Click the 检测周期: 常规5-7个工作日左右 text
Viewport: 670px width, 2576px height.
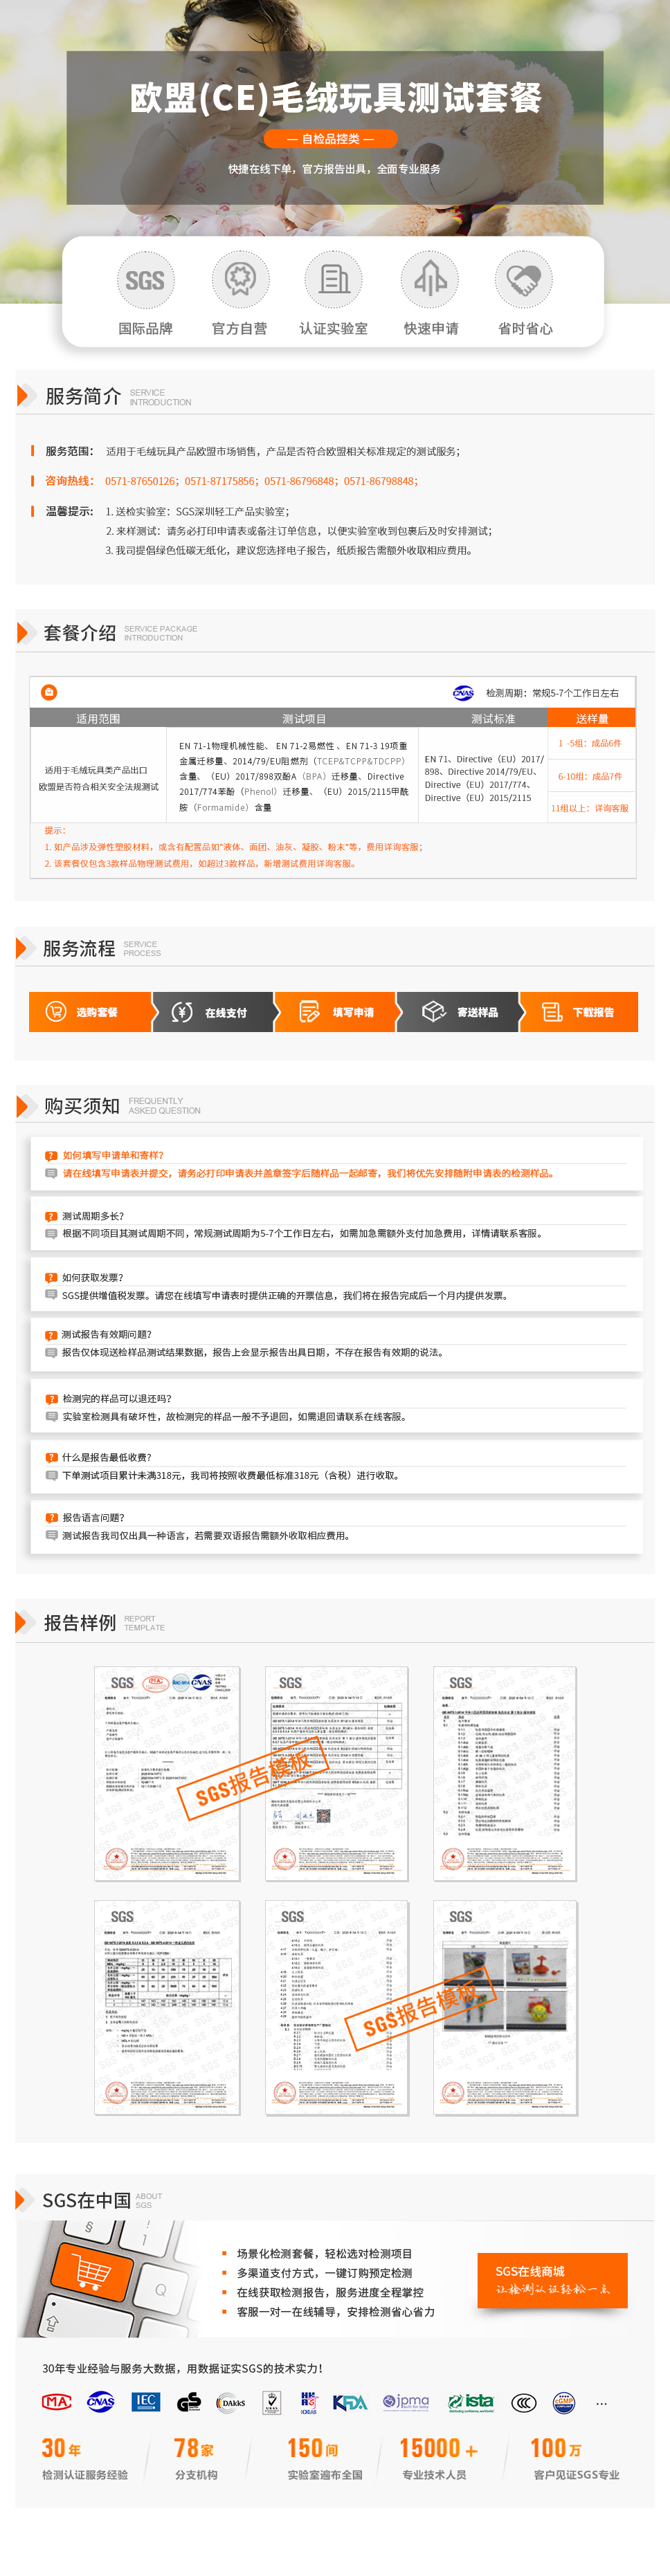[552, 693]
